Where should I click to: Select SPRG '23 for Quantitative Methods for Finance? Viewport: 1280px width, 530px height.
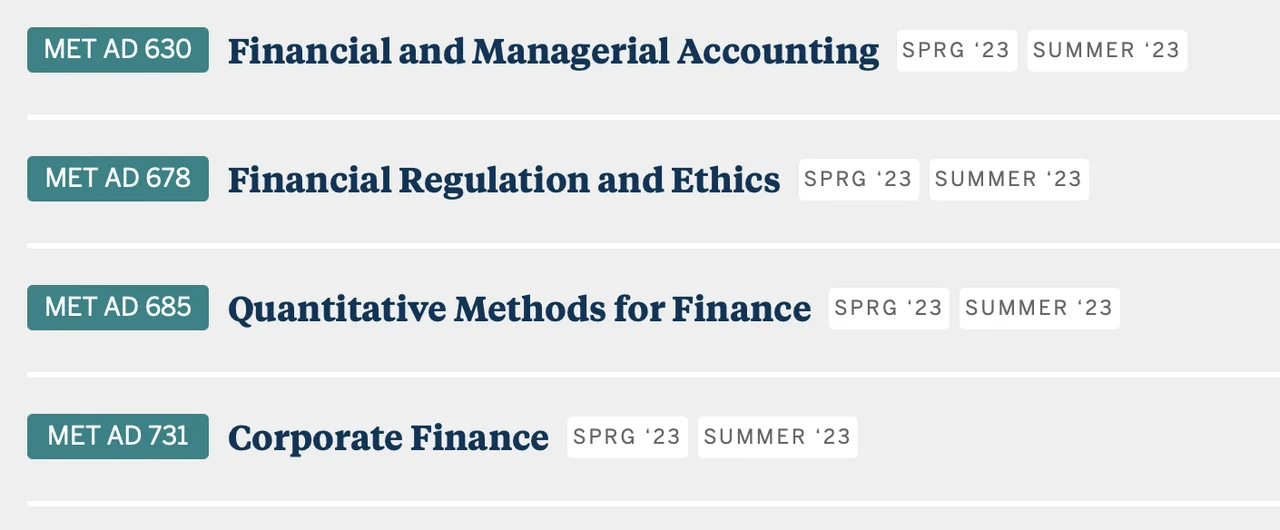coord(889,308)
